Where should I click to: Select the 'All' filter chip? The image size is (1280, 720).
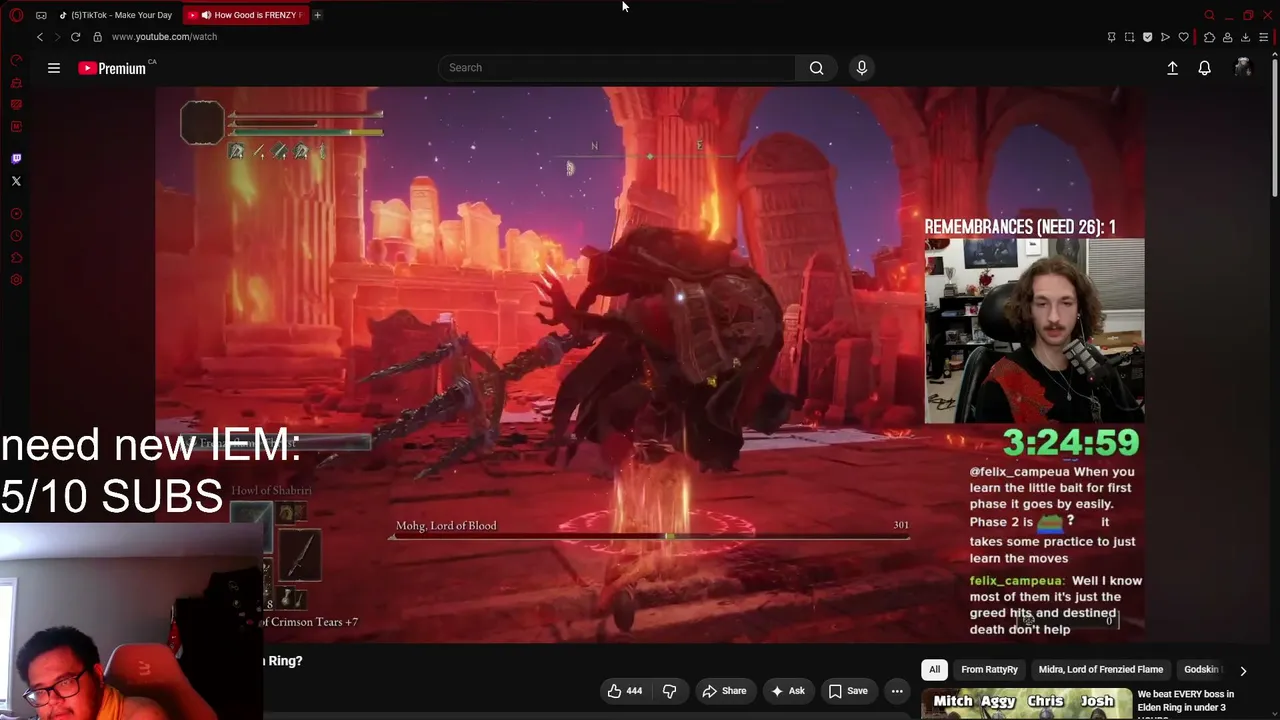tap(934, 670)
